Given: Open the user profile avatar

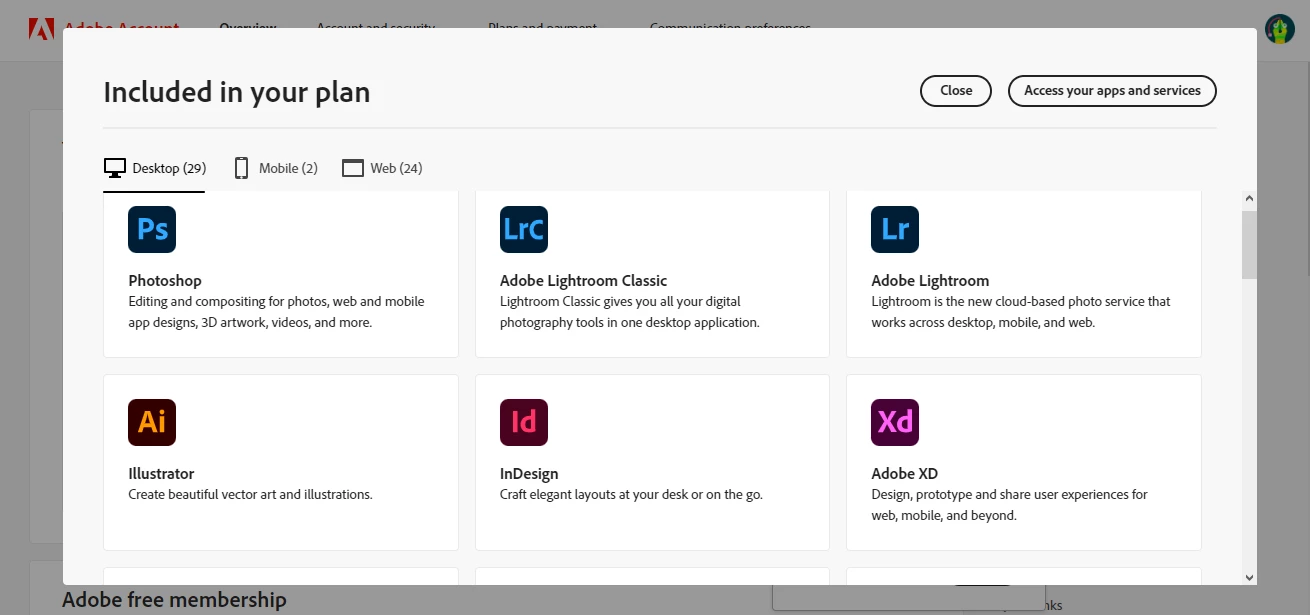Looking at the screenshot, I should [x=1280, y=29].
